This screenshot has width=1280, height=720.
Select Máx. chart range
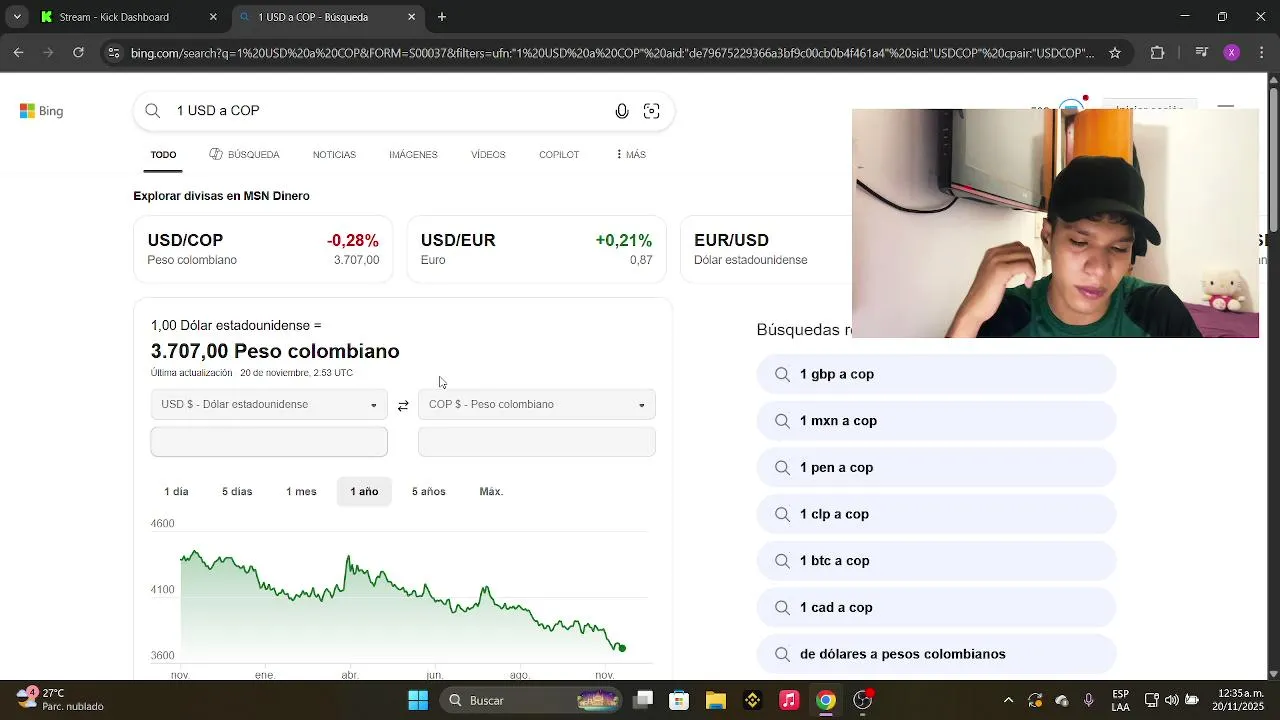coord(491,492)
